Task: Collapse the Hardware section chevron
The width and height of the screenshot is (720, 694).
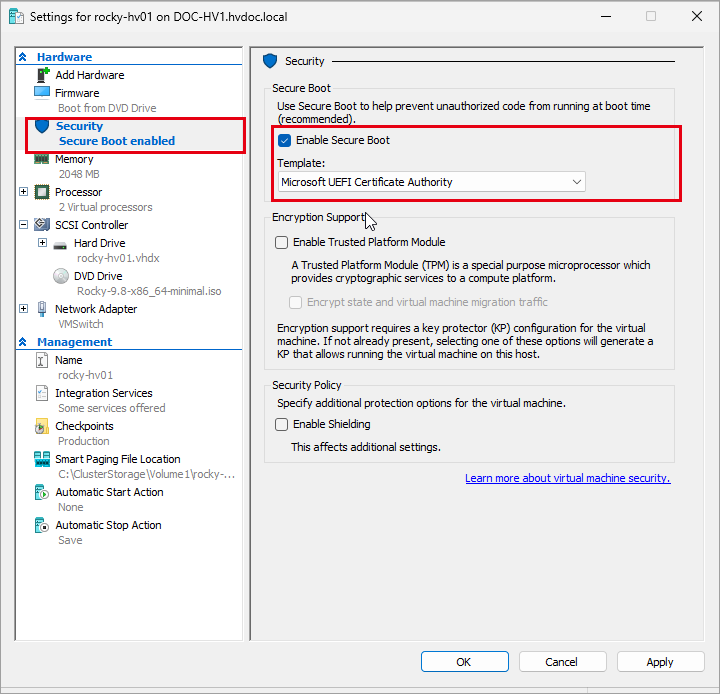Action: click(22, 57)
